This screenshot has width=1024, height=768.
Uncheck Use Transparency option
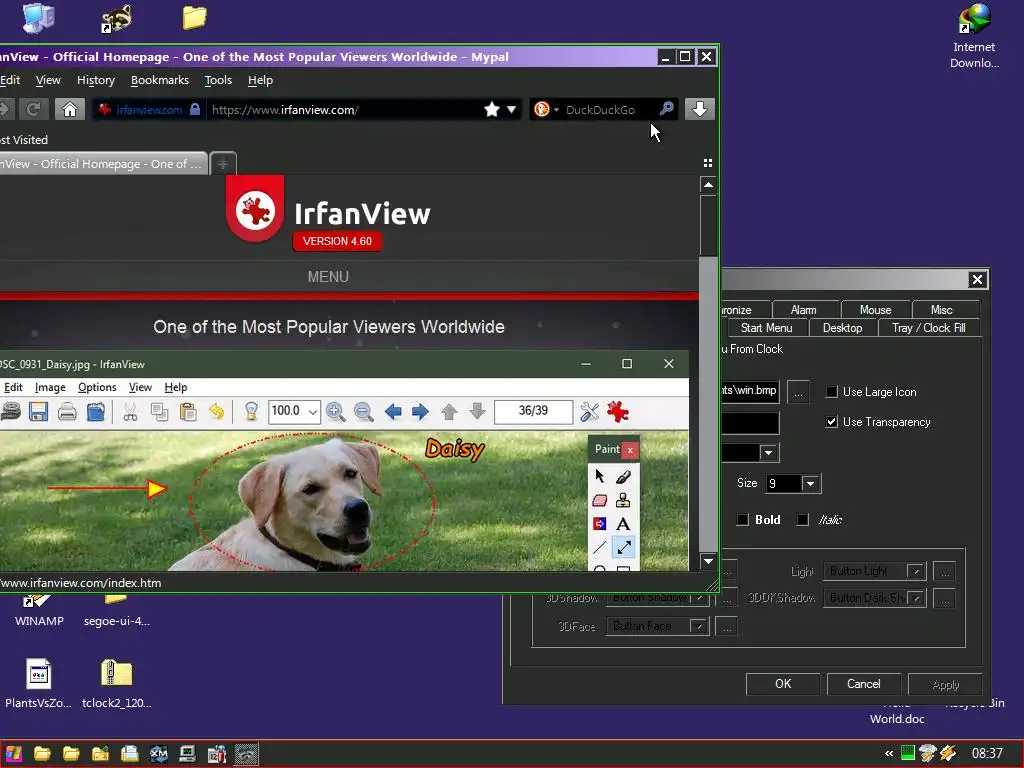tap(832, 422)
